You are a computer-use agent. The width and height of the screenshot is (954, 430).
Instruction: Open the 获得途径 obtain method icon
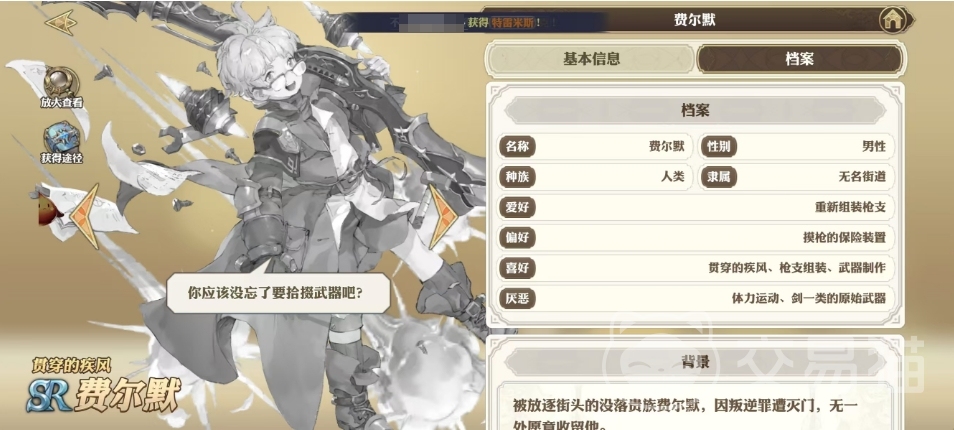[61, 143]
